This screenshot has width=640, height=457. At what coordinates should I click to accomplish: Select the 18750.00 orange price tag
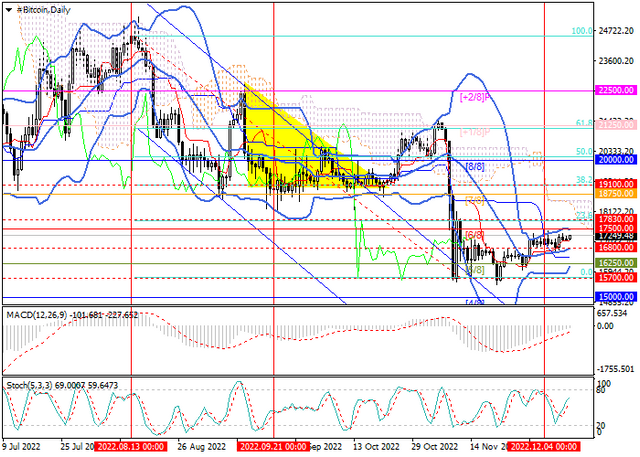tap(616, 193)
